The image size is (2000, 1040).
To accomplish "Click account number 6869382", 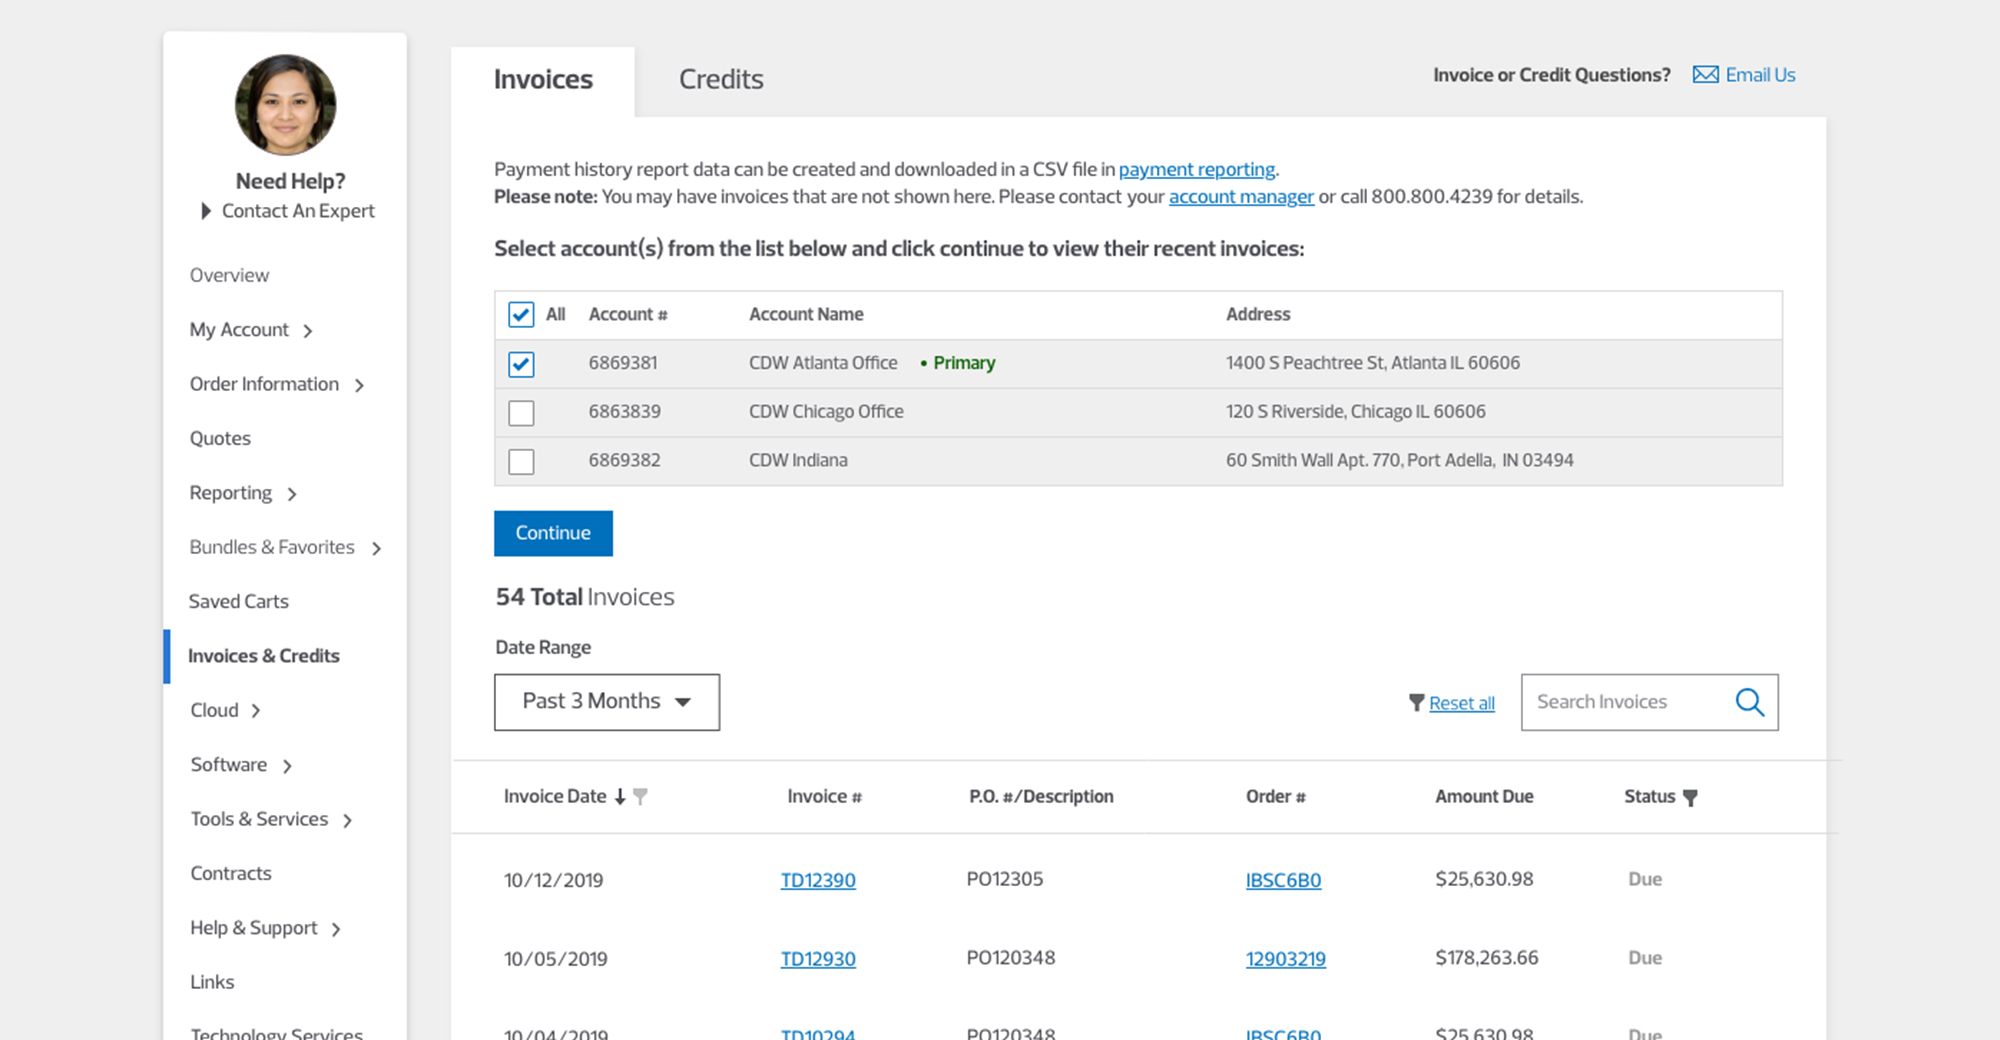I will 624,460.
